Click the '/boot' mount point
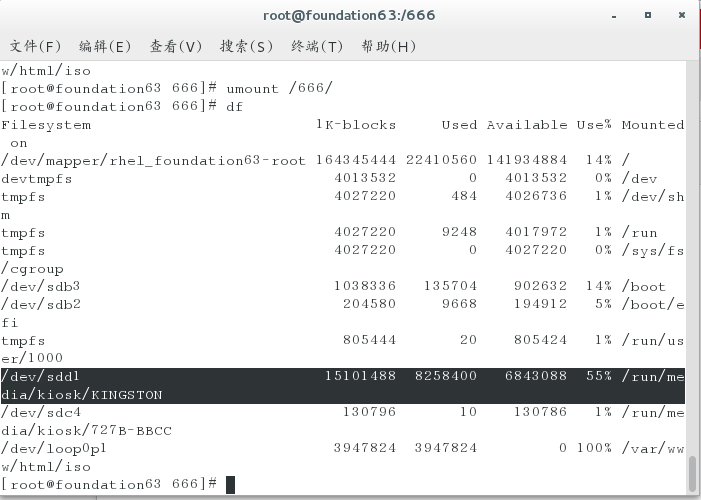This screenshot has height=500, width=701. [x=644, y=287]
